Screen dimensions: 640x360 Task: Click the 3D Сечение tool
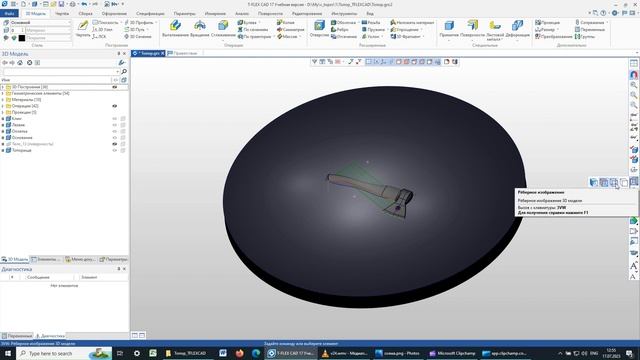[138, 36]
